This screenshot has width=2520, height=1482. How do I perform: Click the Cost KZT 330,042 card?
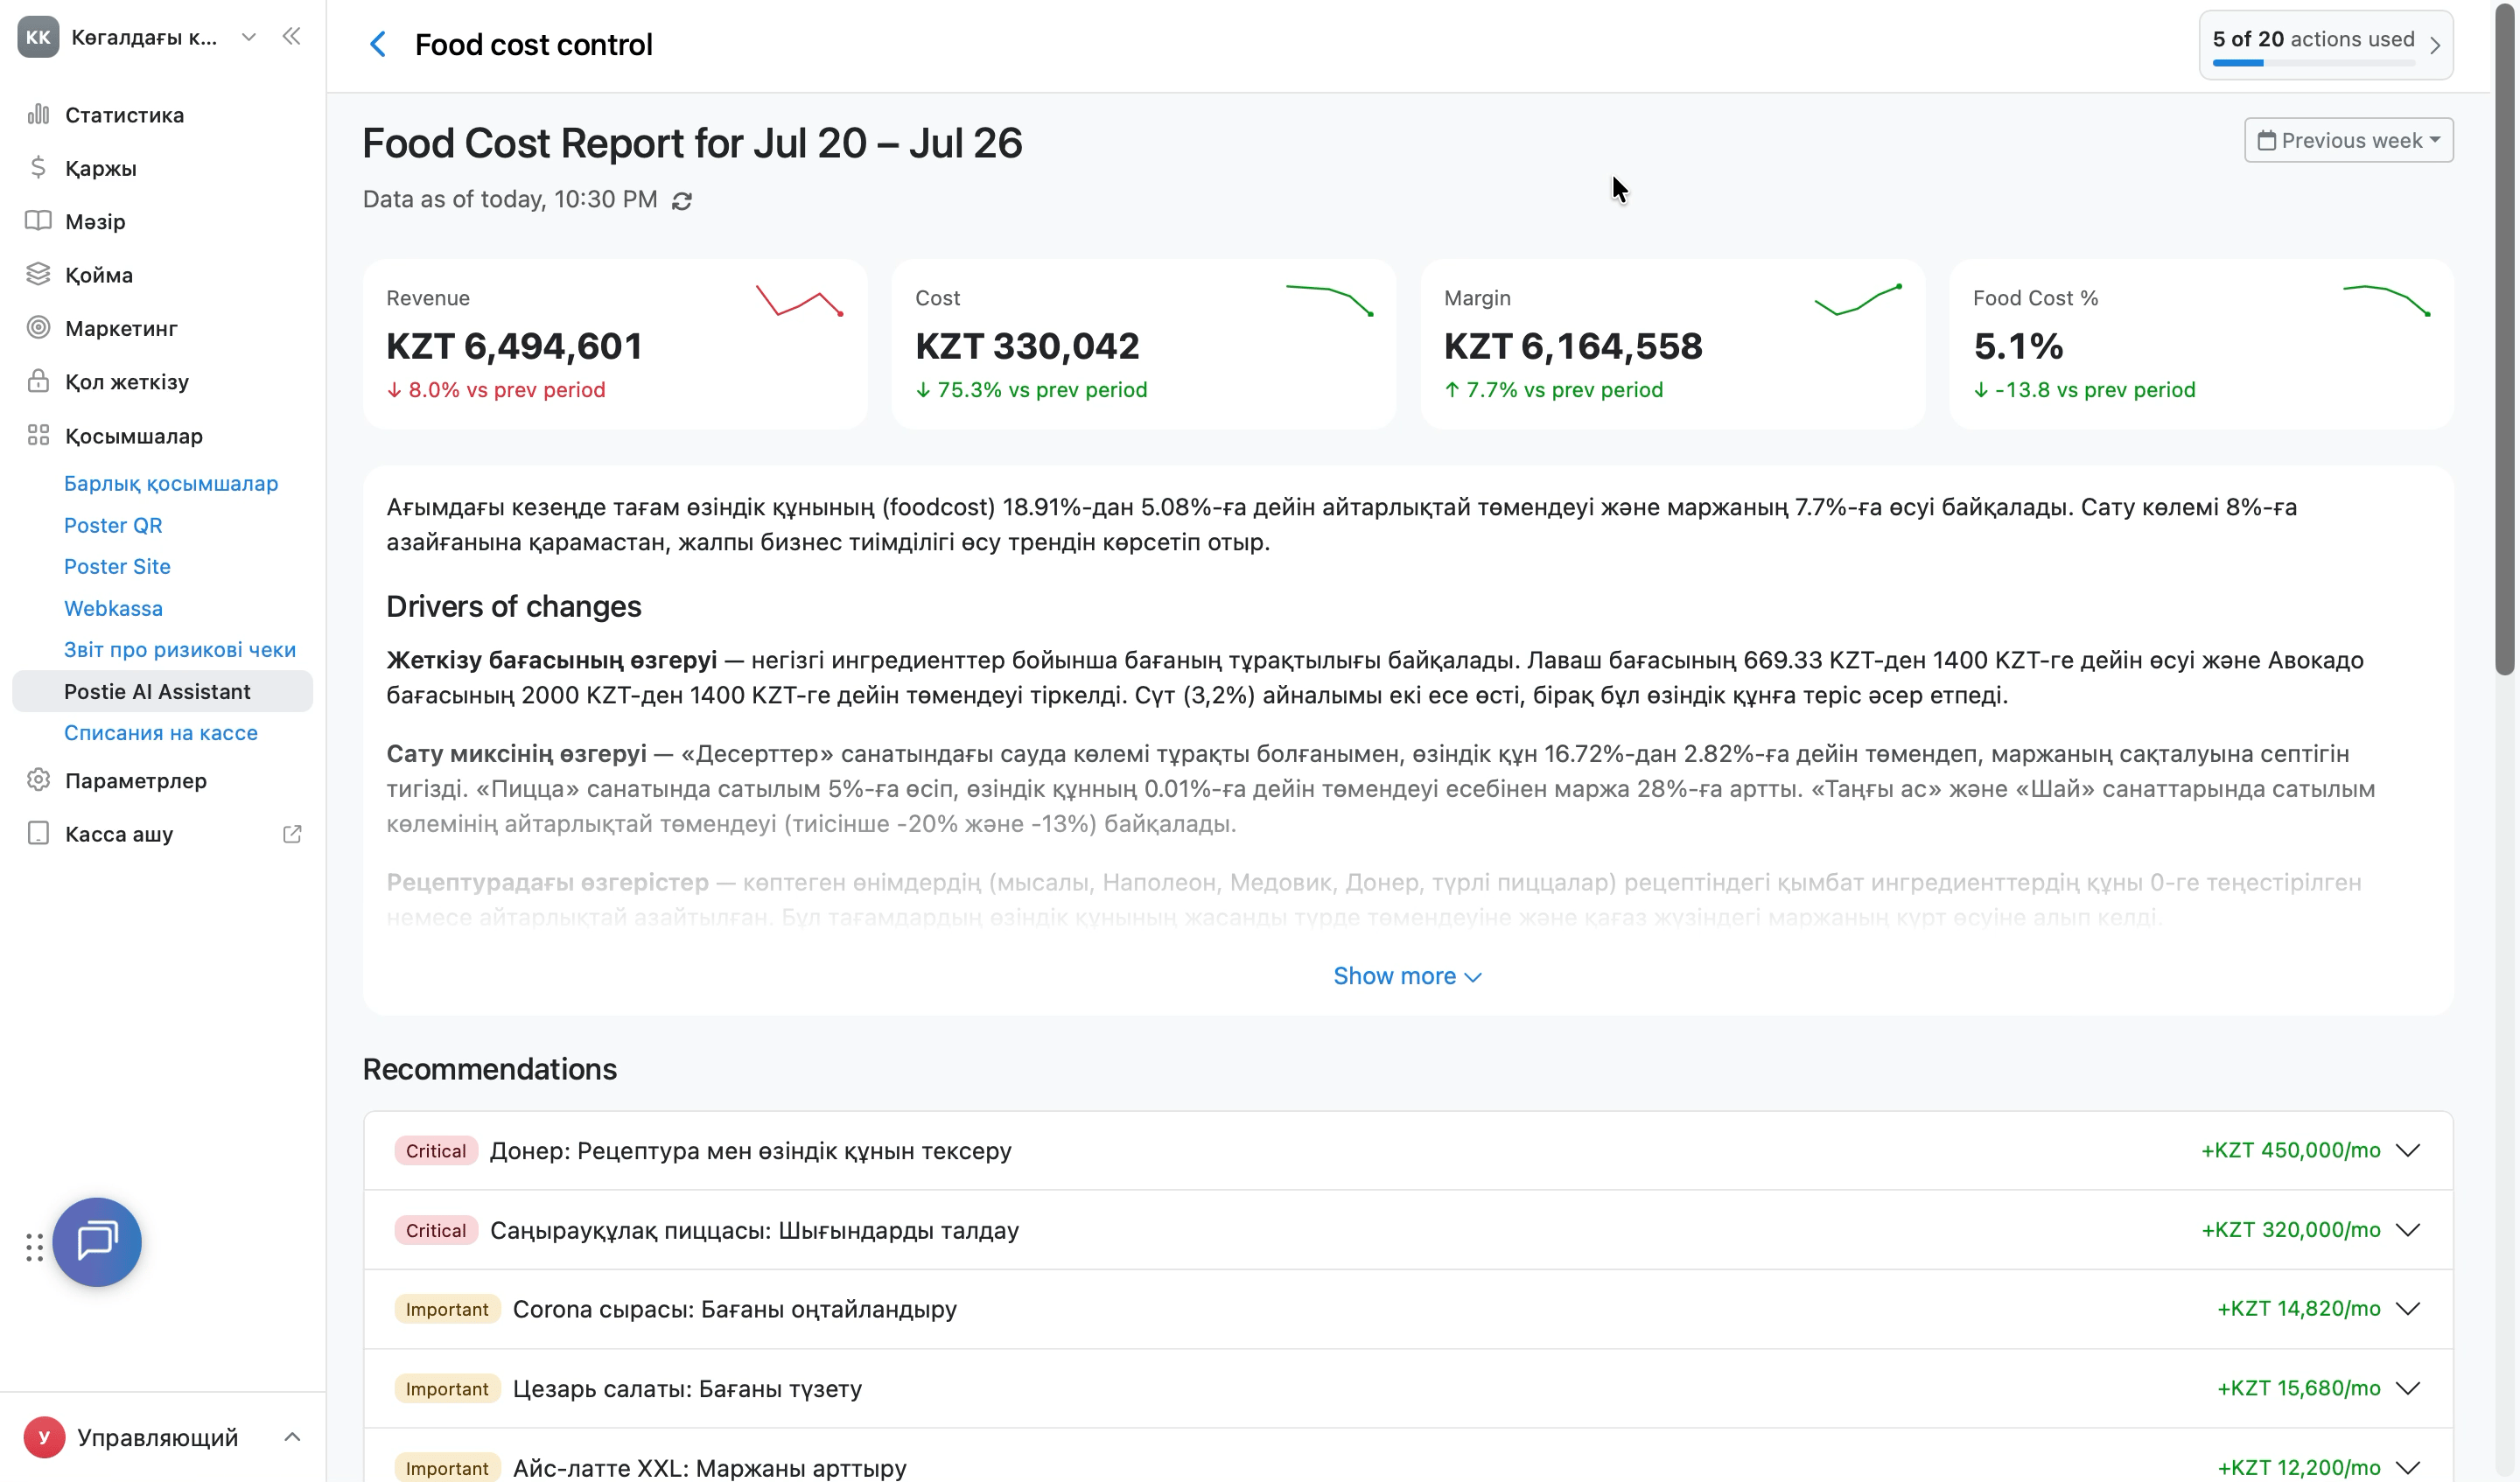click(x=1144, y=344)
